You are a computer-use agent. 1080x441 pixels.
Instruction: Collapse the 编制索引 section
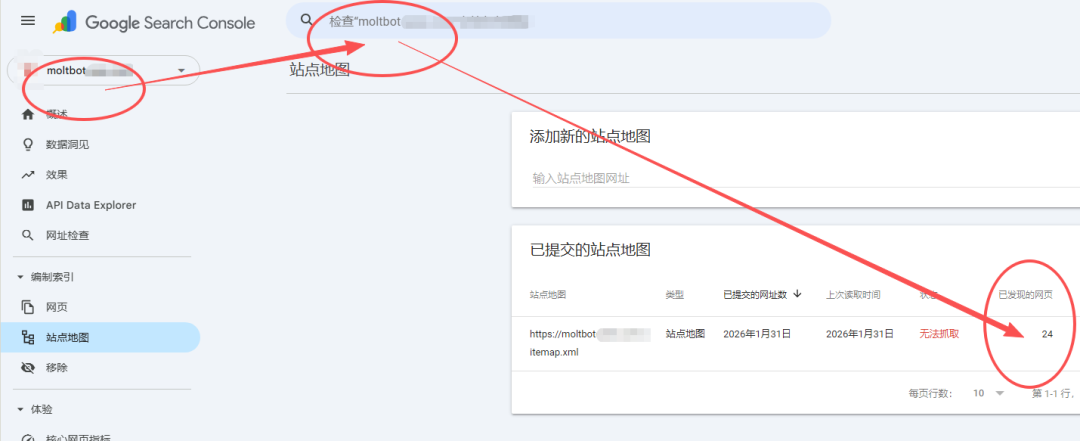click(46, 277)
